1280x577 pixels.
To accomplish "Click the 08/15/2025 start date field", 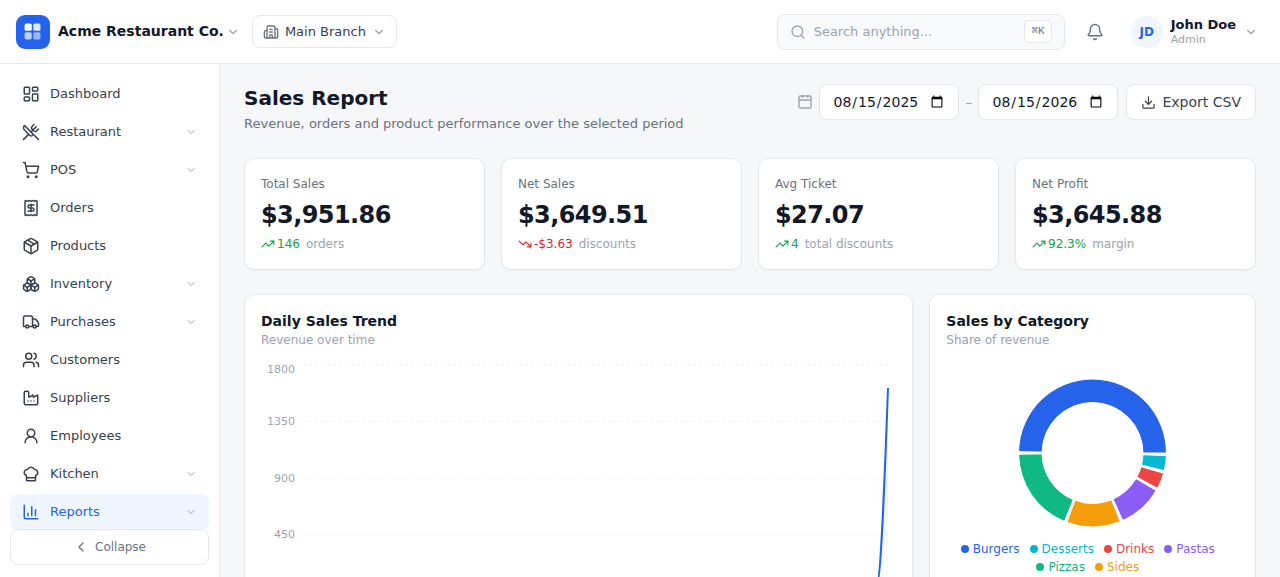I will point(889,102).
